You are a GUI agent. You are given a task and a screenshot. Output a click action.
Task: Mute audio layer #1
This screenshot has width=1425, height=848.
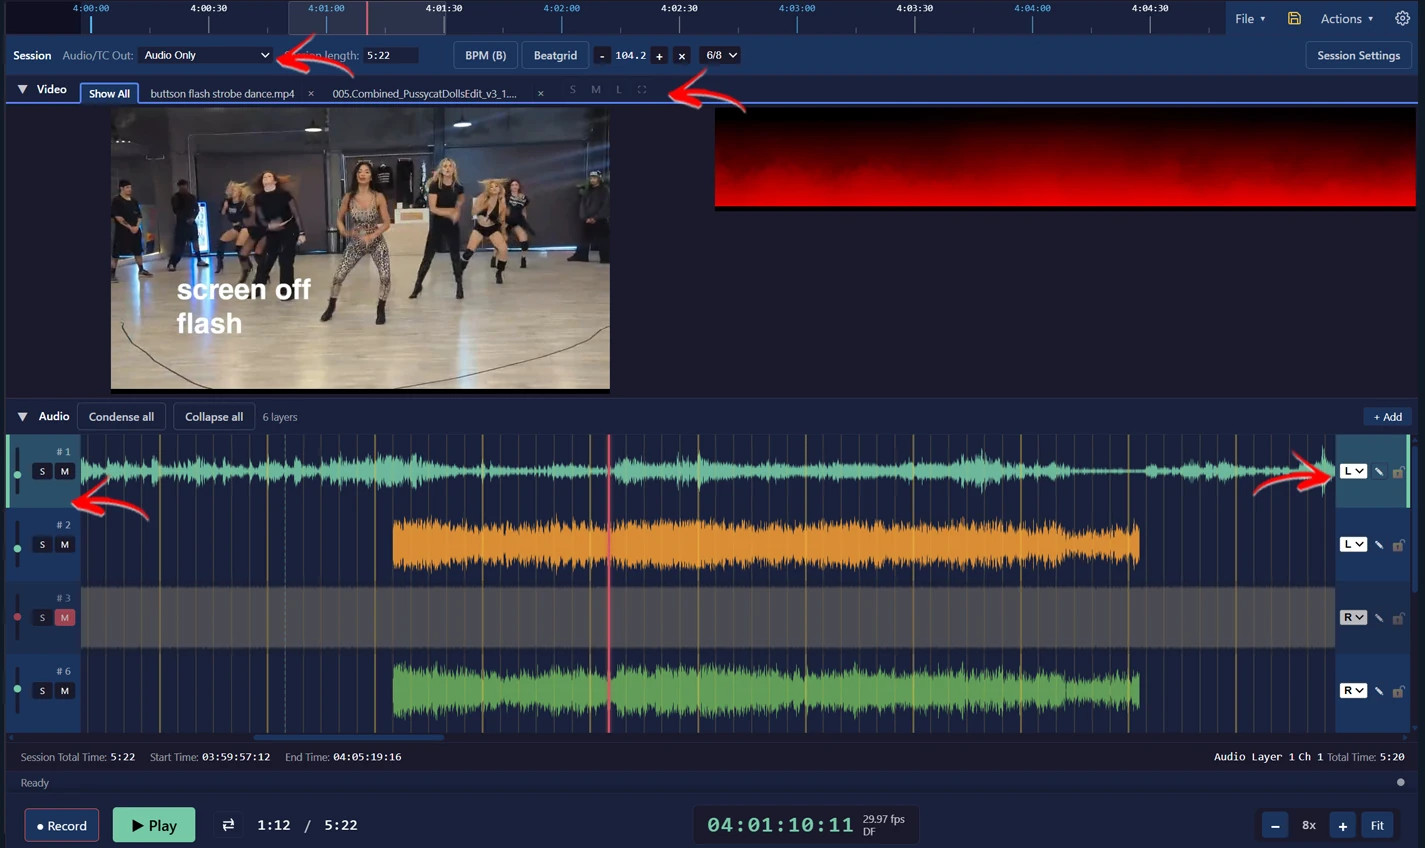pyautogui.click(x=65, y=471)
